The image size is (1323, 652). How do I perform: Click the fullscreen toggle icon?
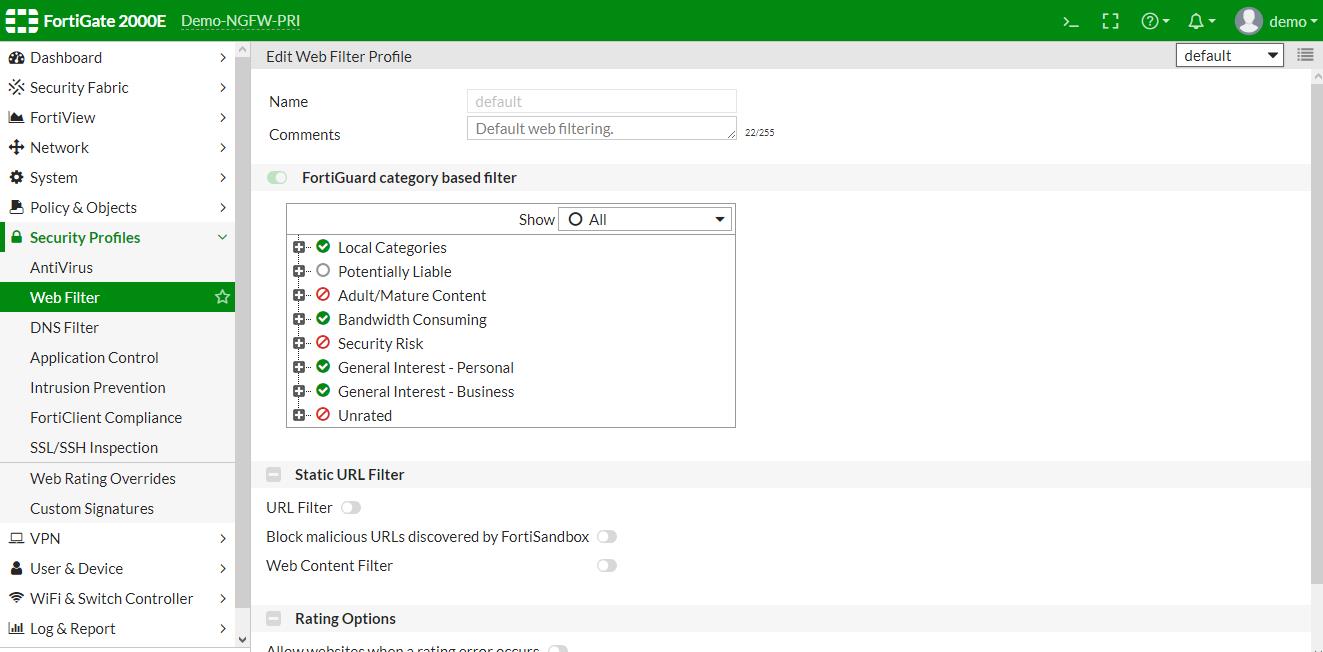[x=1110, y=21]
